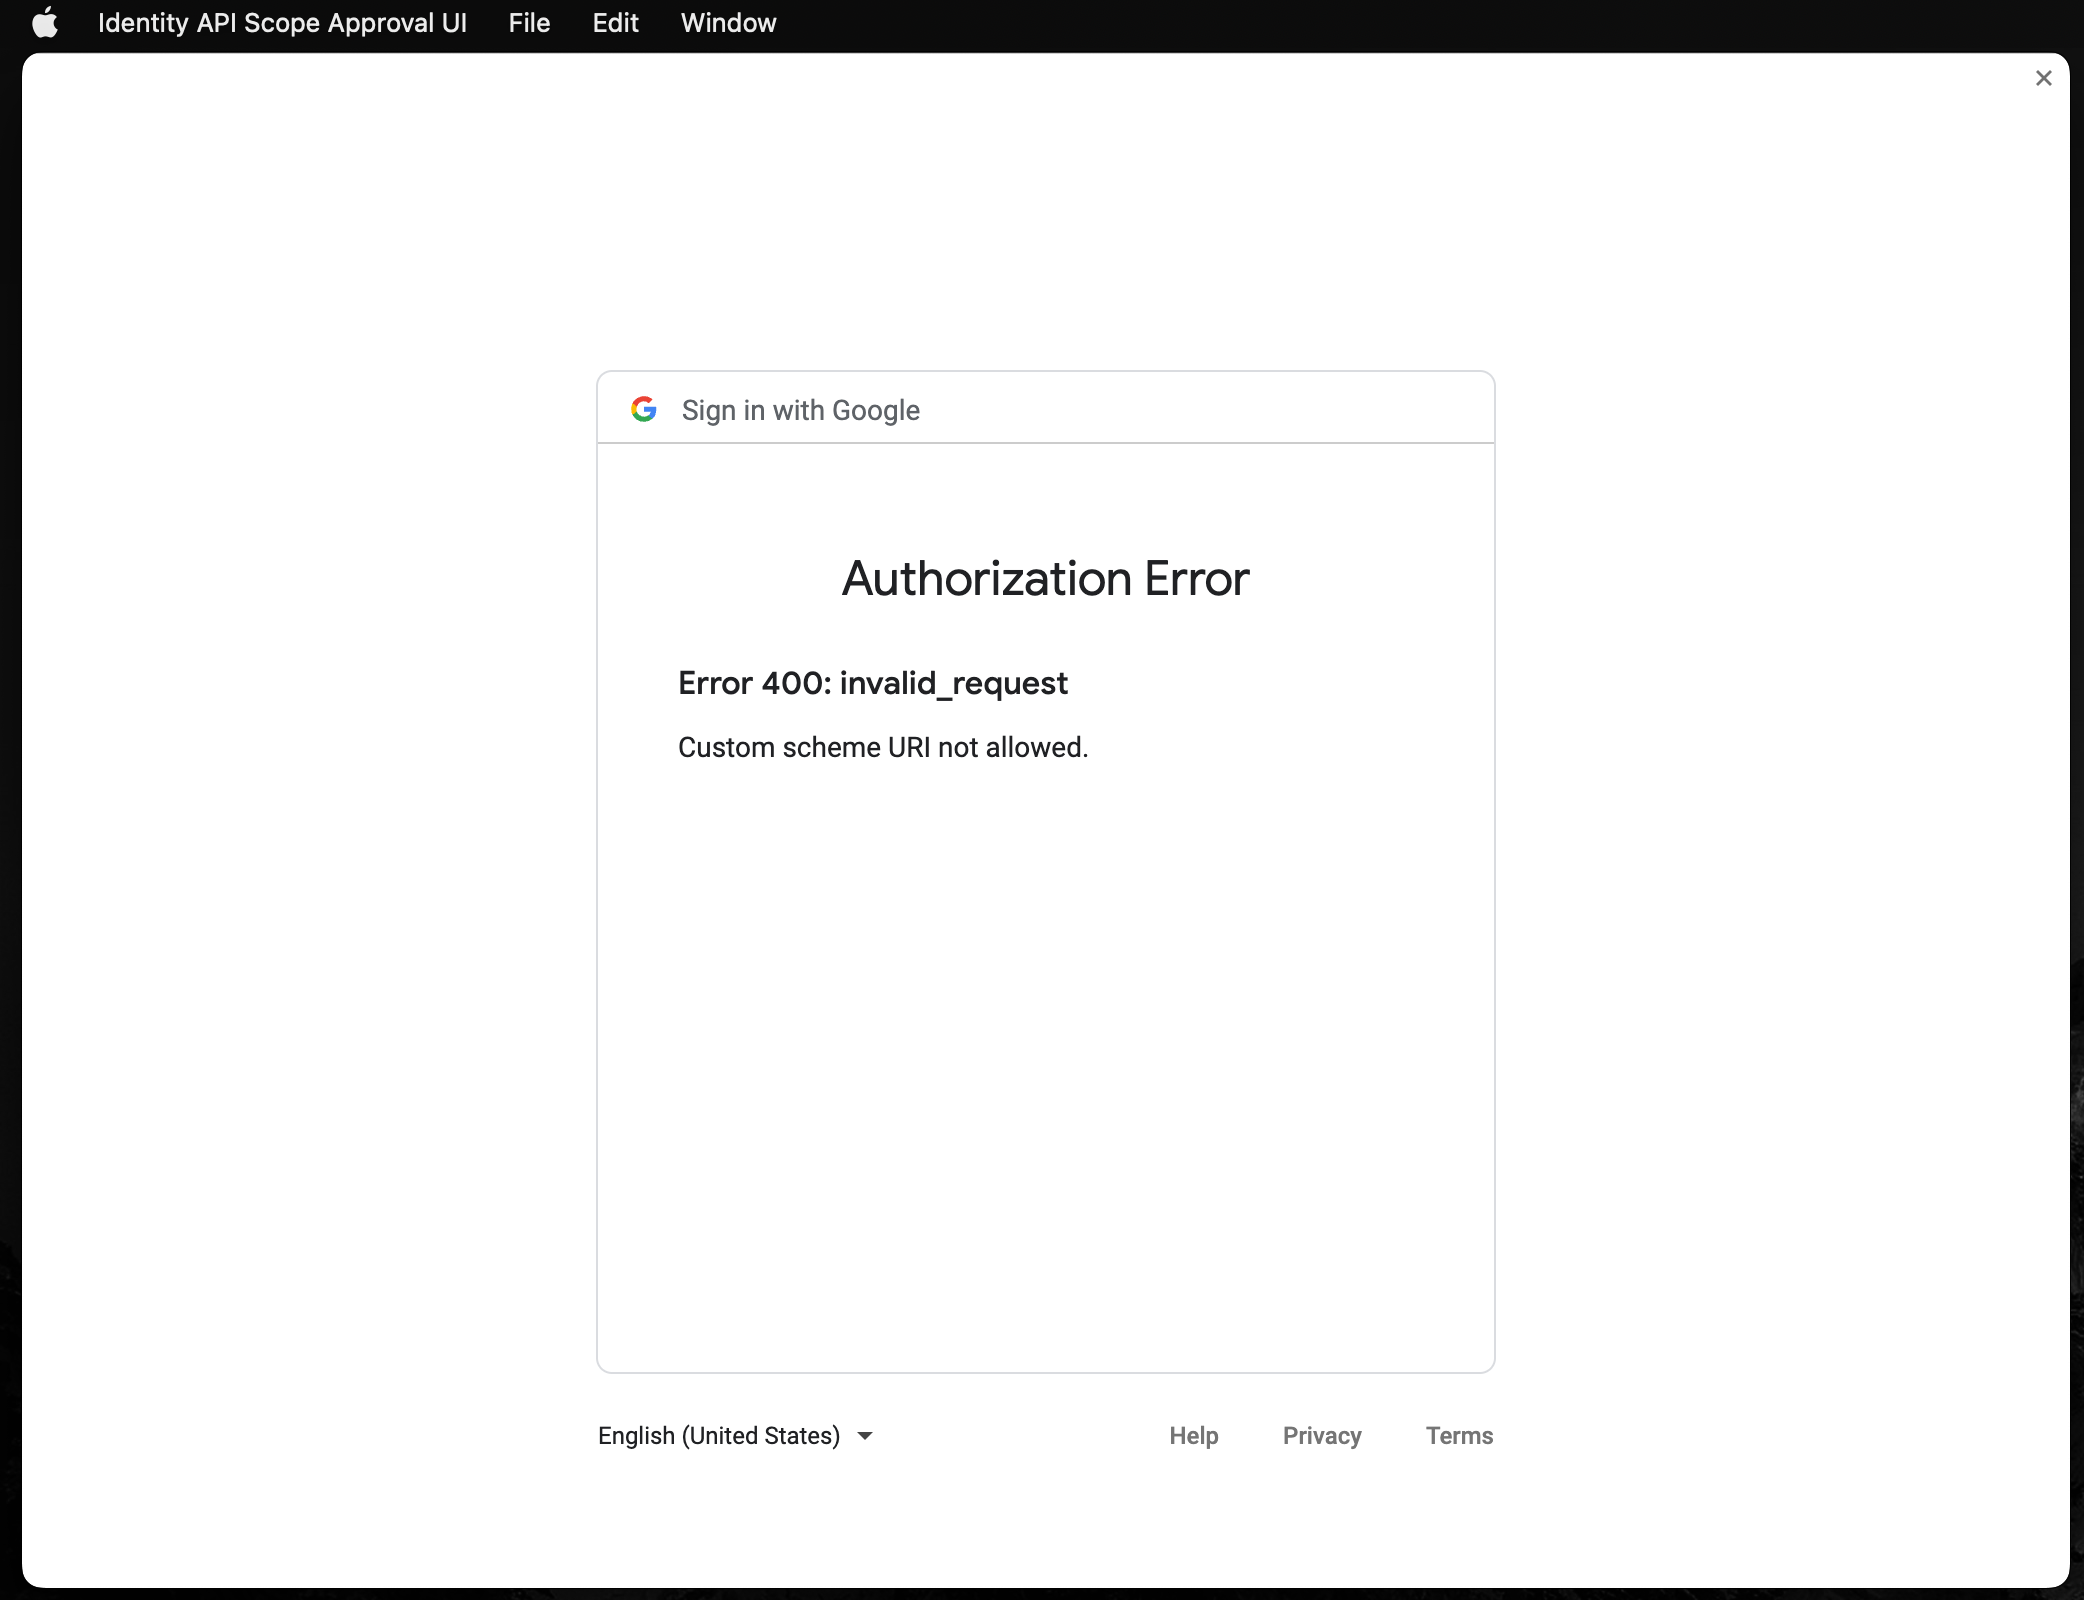View Google's Privacy policy

(x=1322, y=1435)
